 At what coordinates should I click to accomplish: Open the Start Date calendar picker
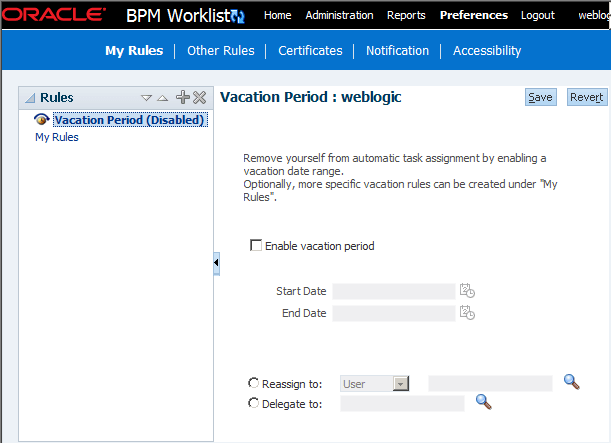pos(467,291)
